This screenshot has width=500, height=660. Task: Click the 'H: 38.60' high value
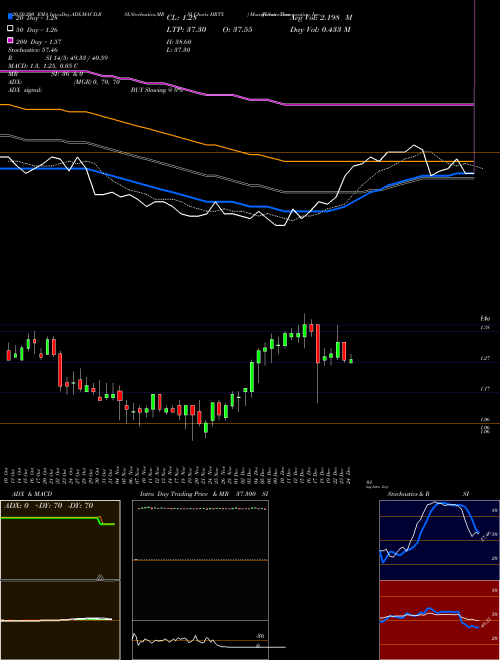pos(179,42)
